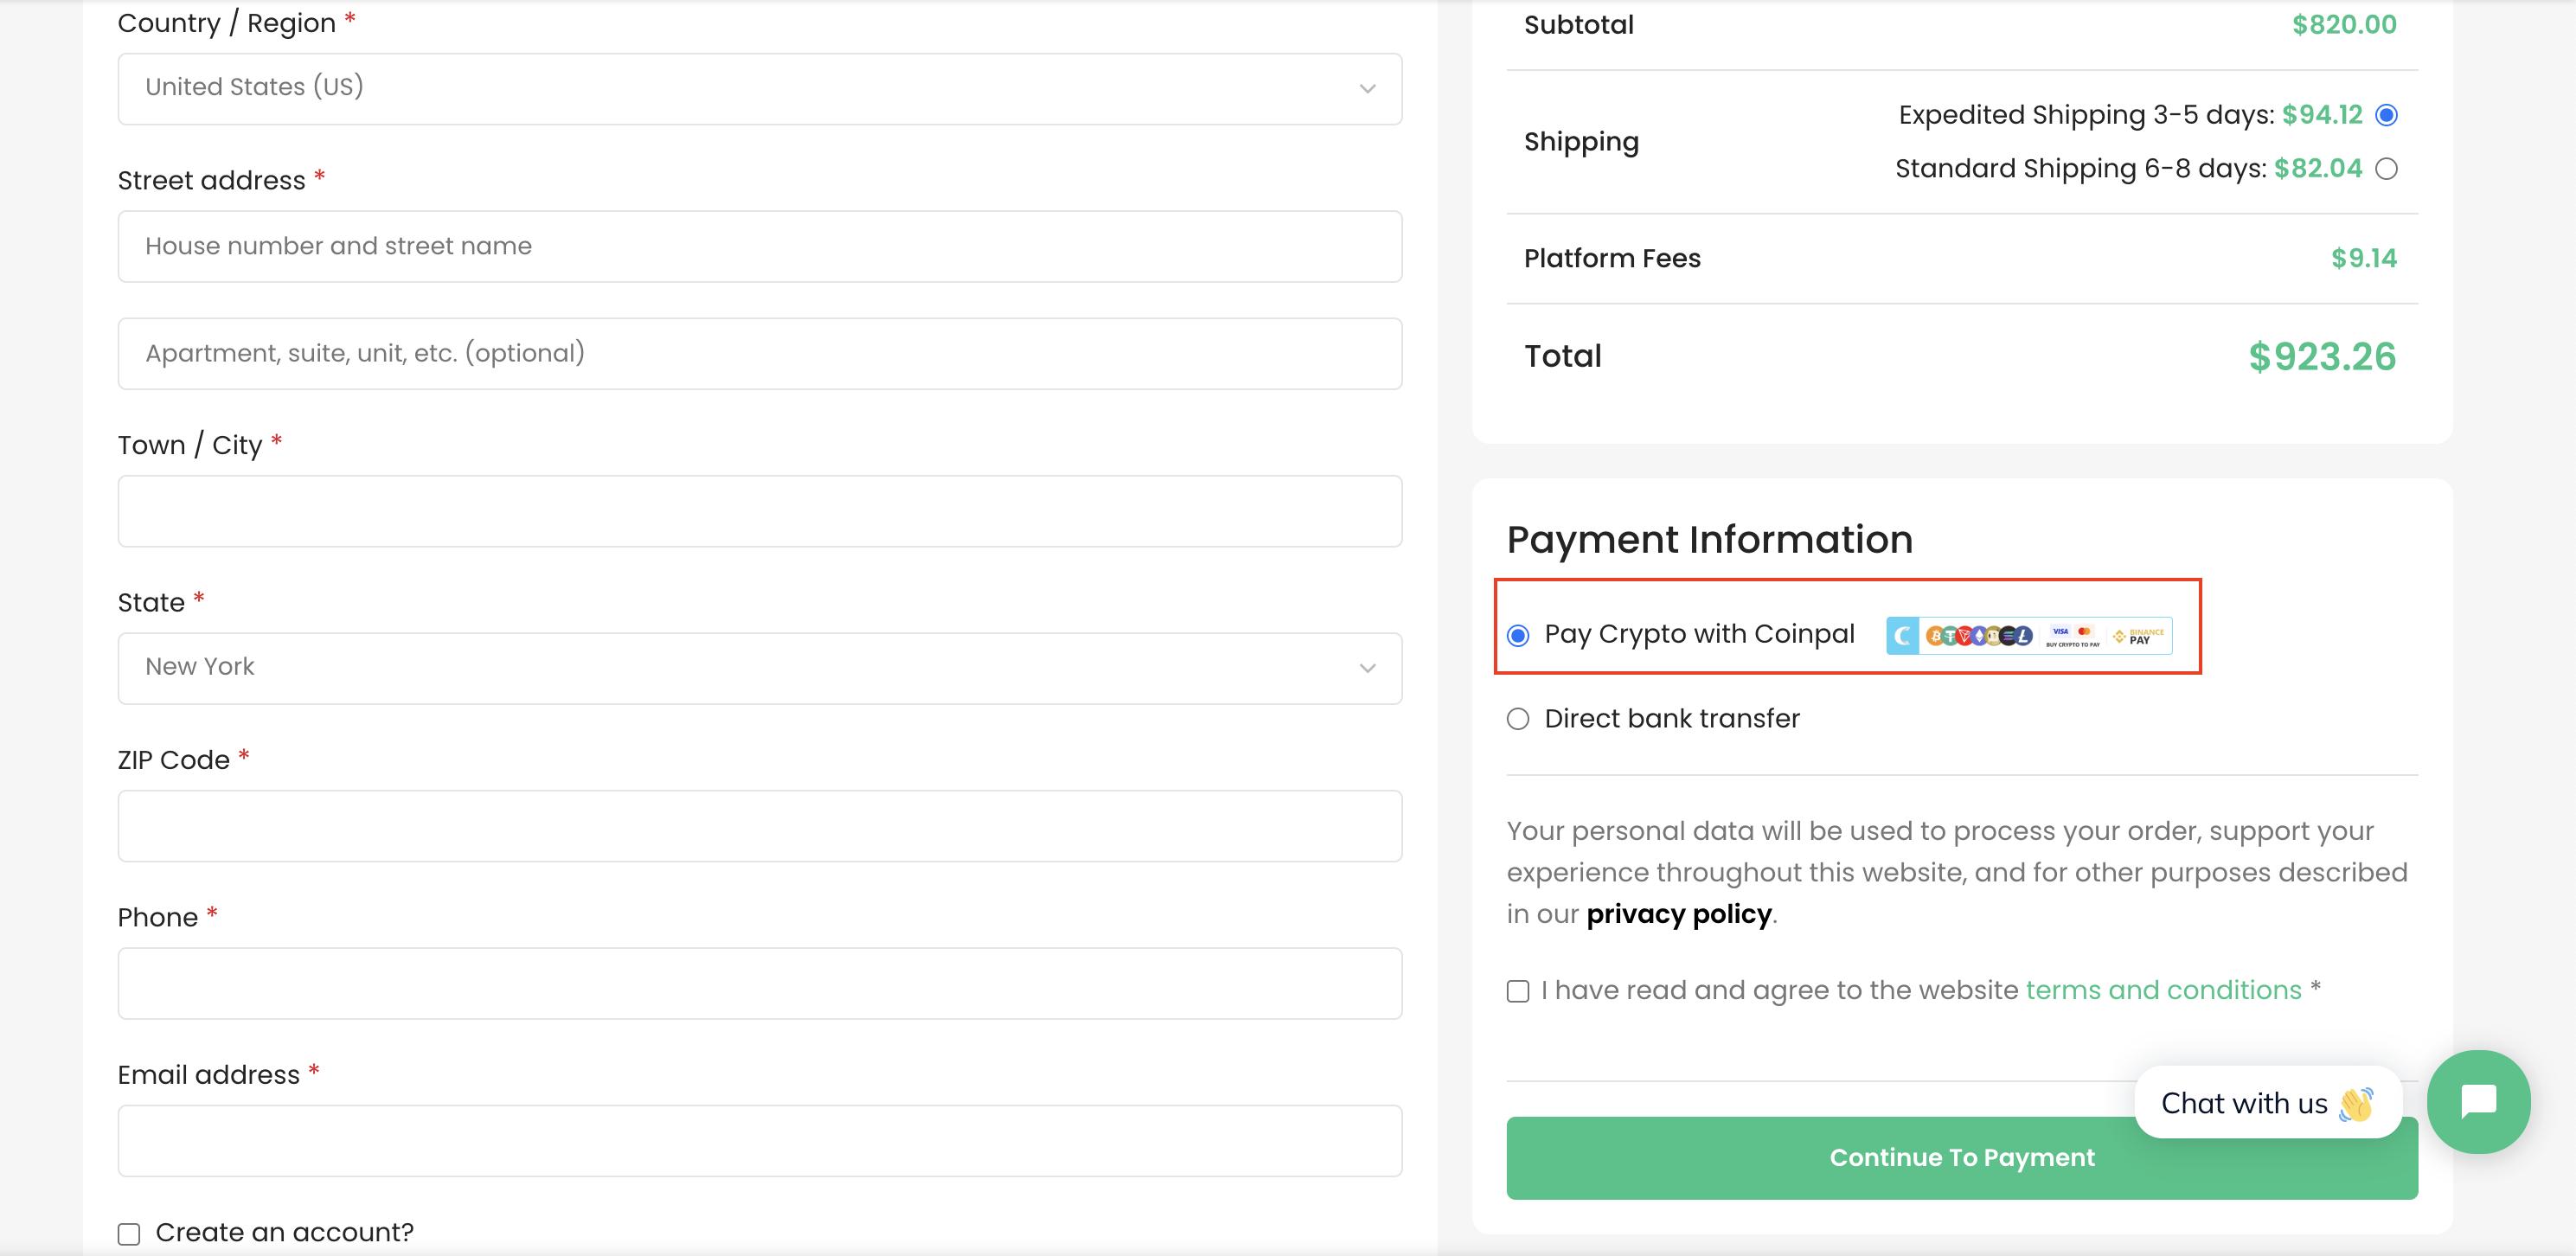Agree to the terms and conditions checkbox
The width and height of the screenshot is (2576, 1256).
tap(1518, 991)
